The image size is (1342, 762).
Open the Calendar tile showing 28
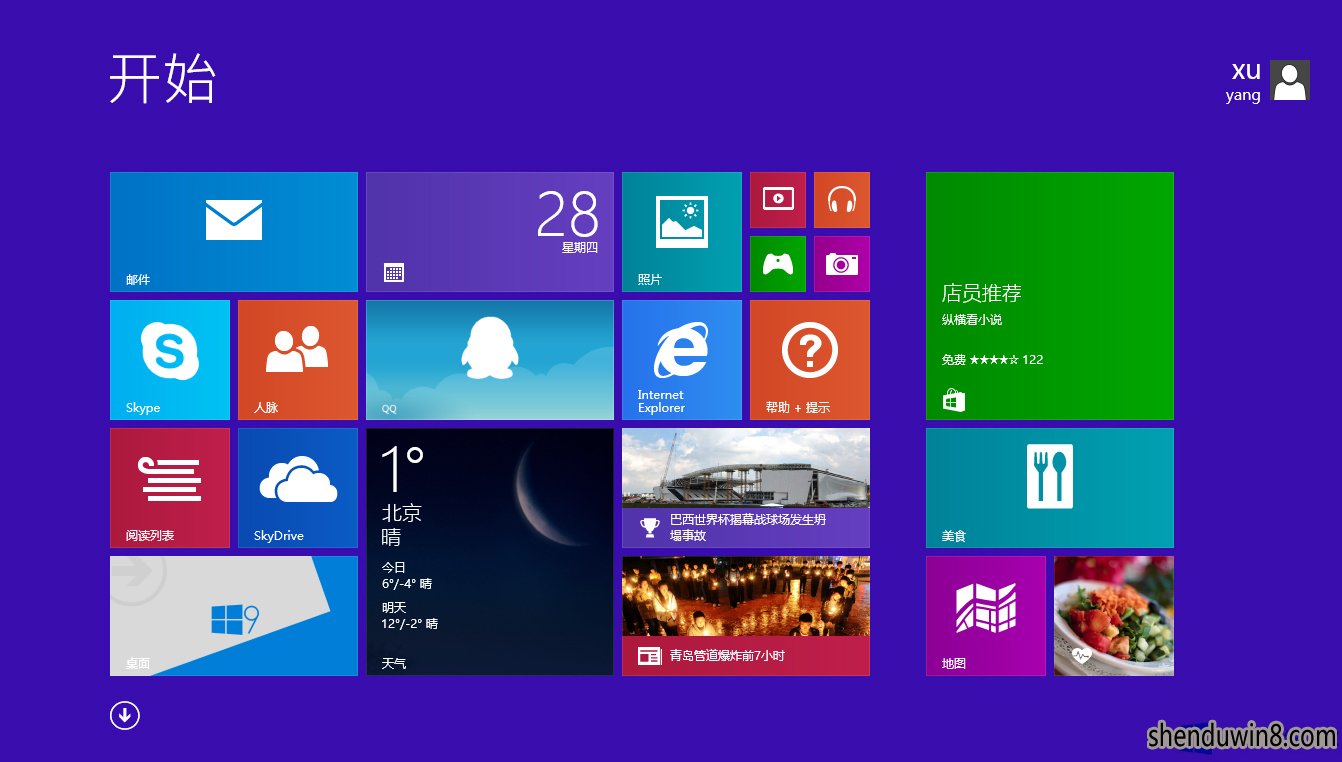pyautogui.click(x=490, y=232)
